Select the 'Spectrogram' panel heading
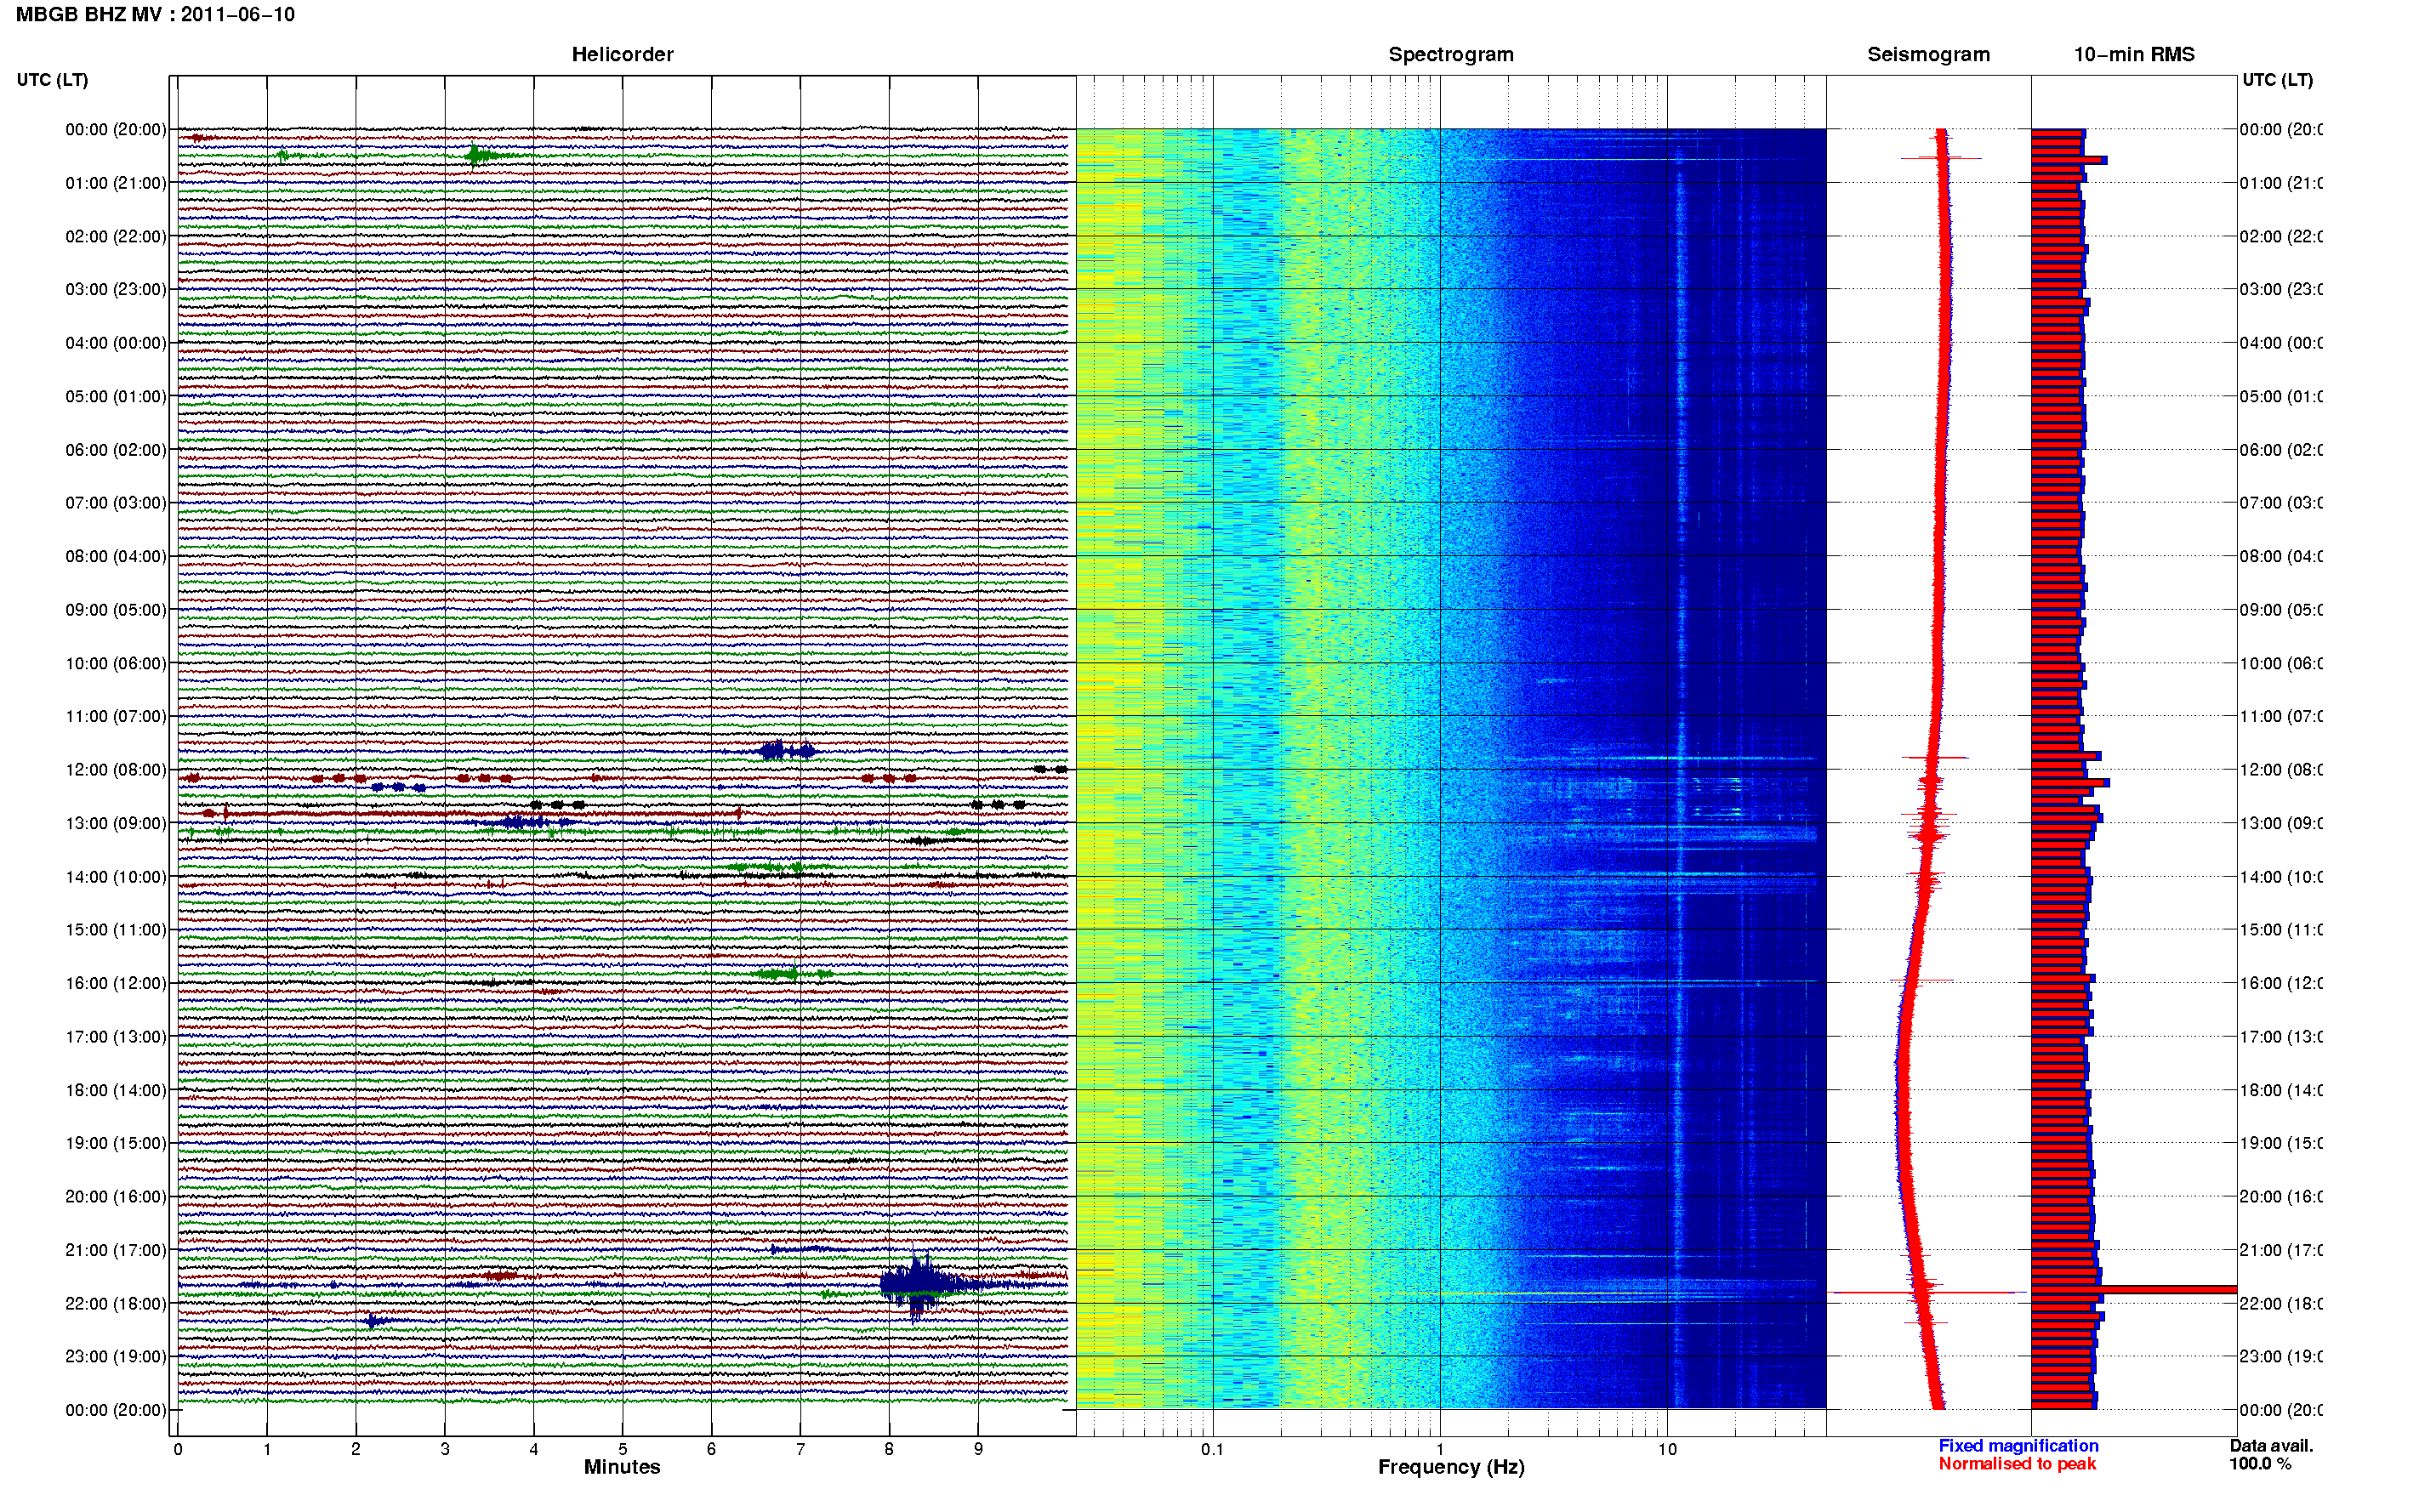Viewport: 2419px width, 1512px height. point(1450,54)
